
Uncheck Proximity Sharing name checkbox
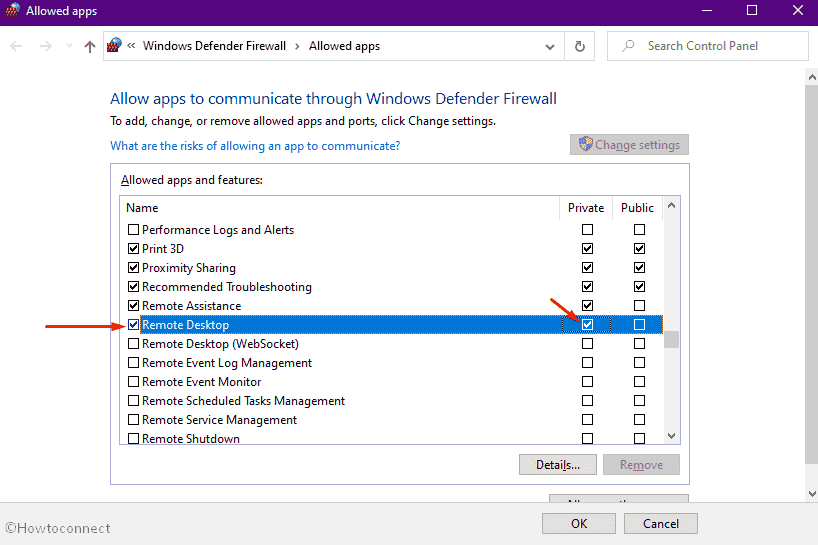[x=134, y=268]
